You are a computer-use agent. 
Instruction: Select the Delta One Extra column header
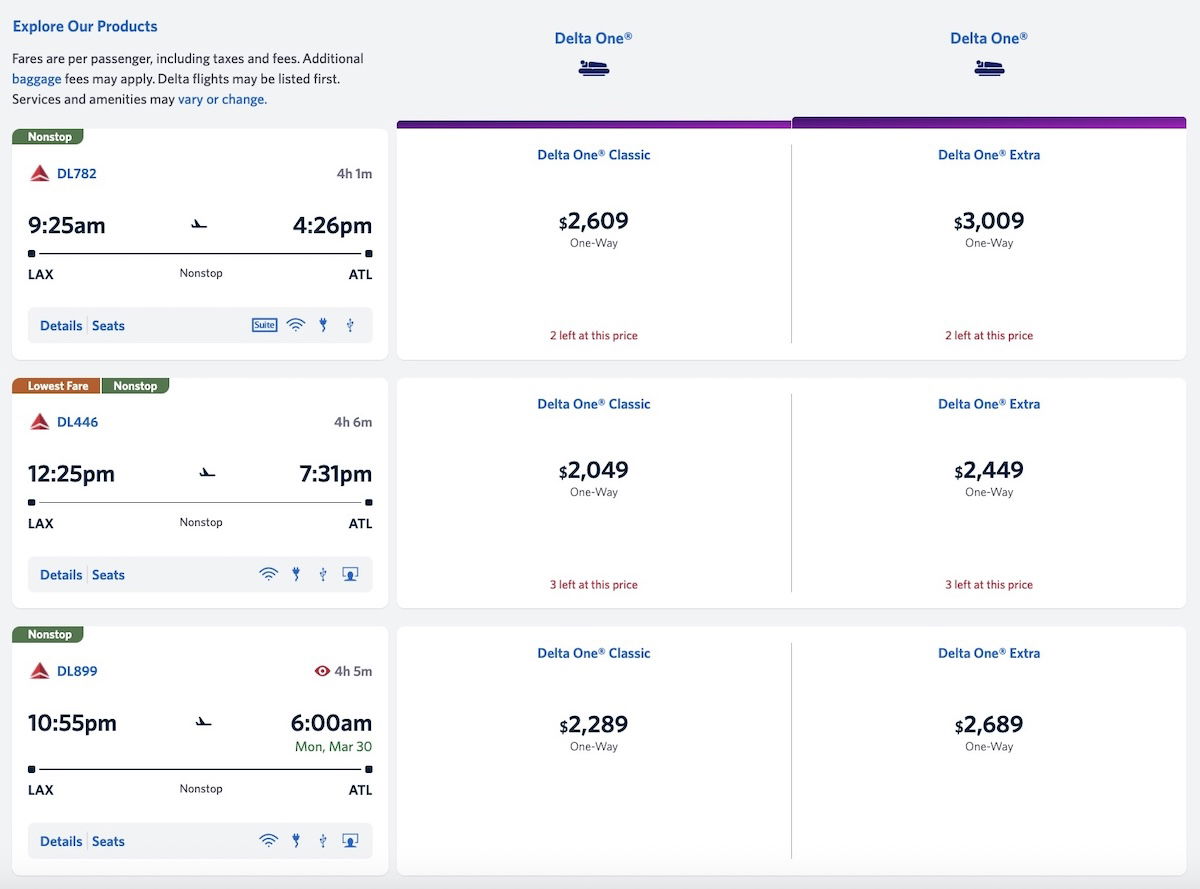(989, 155)
